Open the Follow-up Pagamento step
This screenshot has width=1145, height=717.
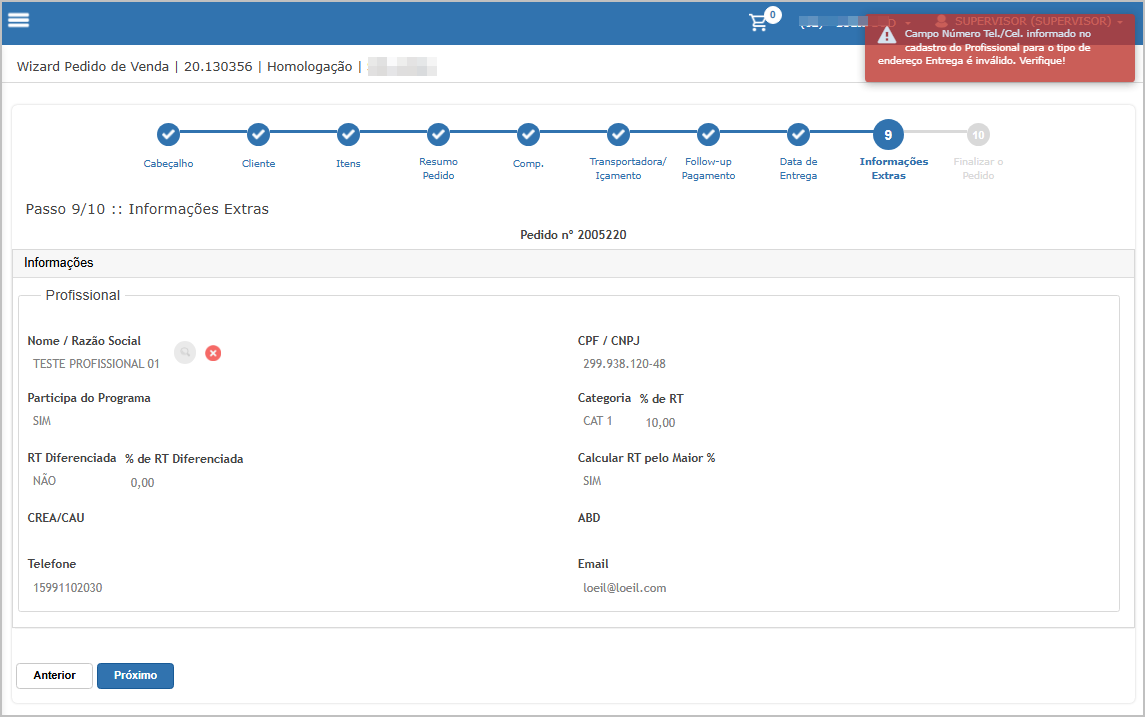click(x=708, y=134)
